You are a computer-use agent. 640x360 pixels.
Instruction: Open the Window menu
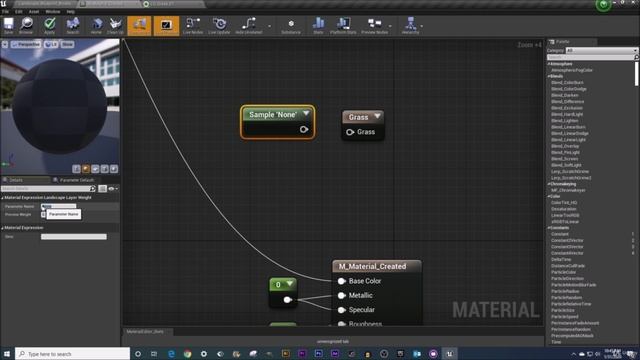53,11
